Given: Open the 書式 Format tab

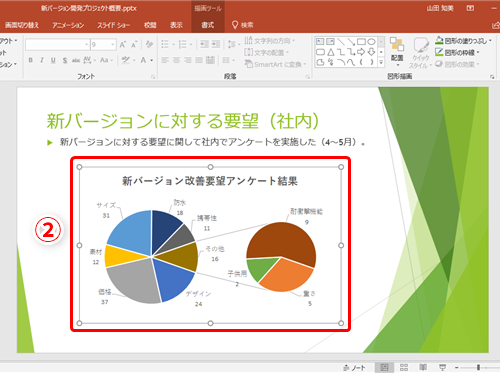Looking at the screenshot, I should click(x=208, y=25).
